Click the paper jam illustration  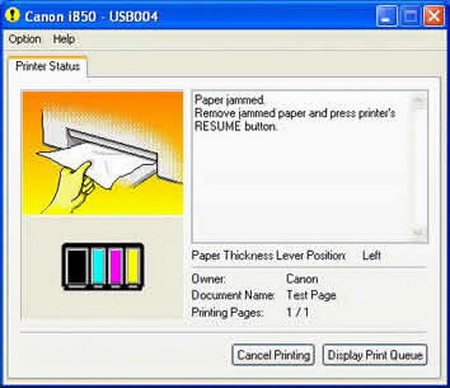[103, 153]
